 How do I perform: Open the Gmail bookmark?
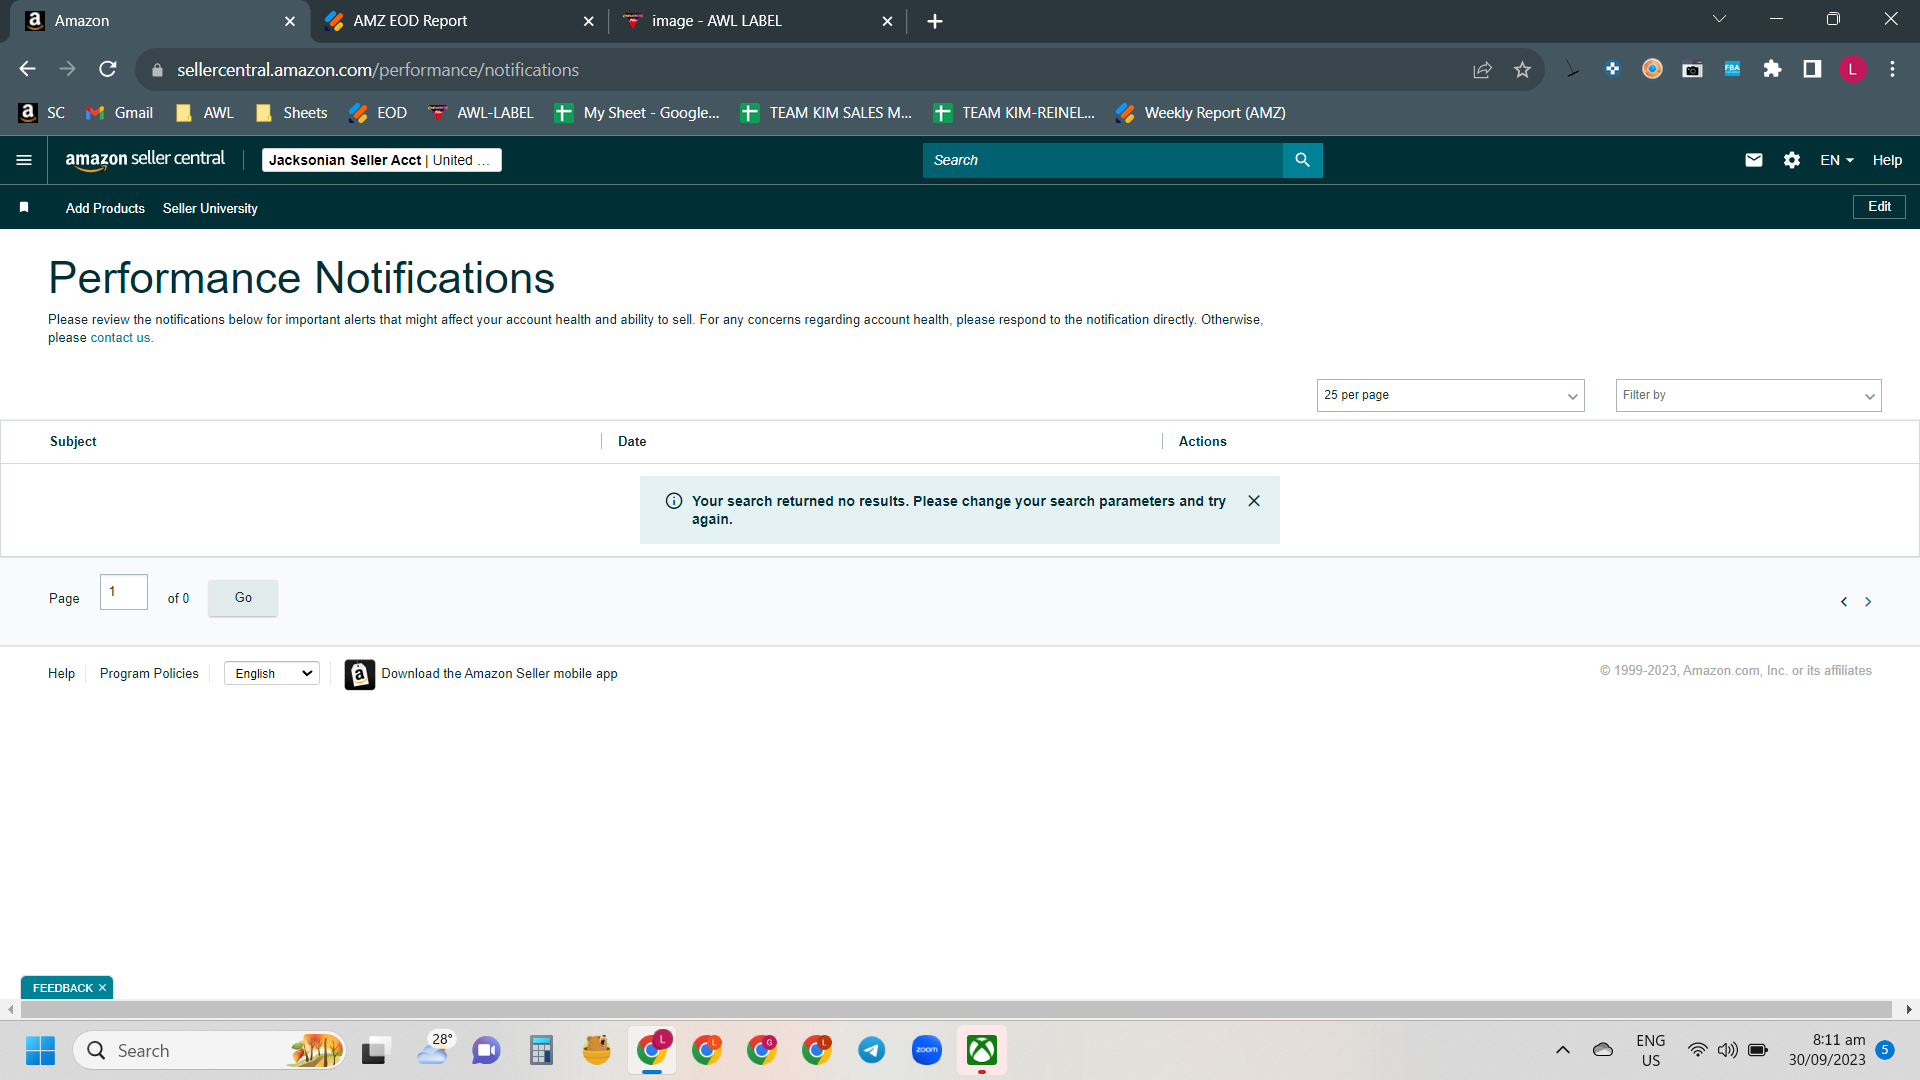[x=119, y=113]
